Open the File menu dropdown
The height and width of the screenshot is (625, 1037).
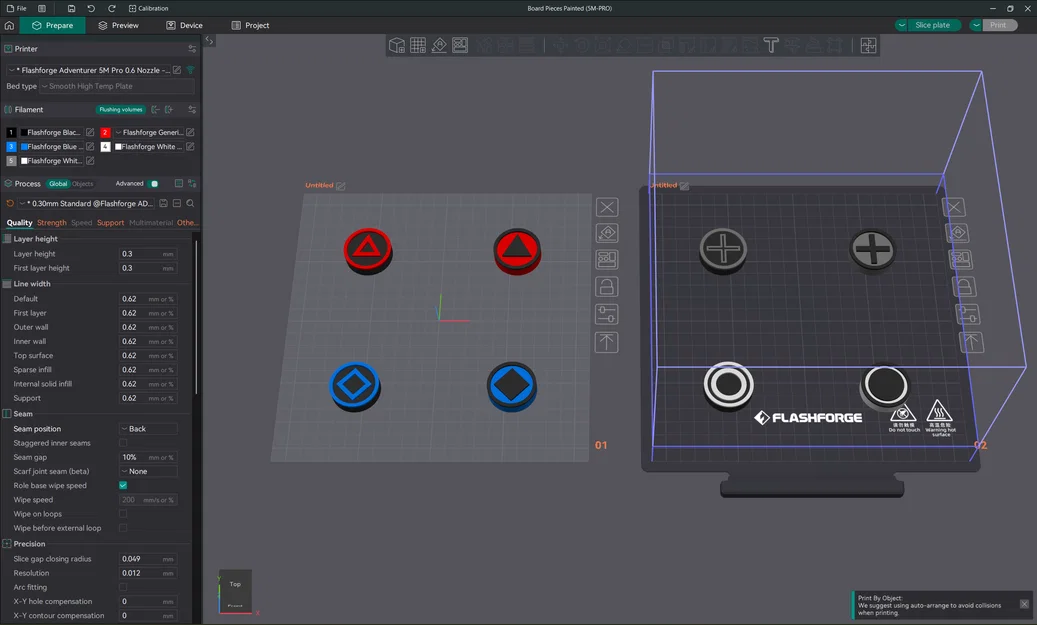tap(17, 9)
